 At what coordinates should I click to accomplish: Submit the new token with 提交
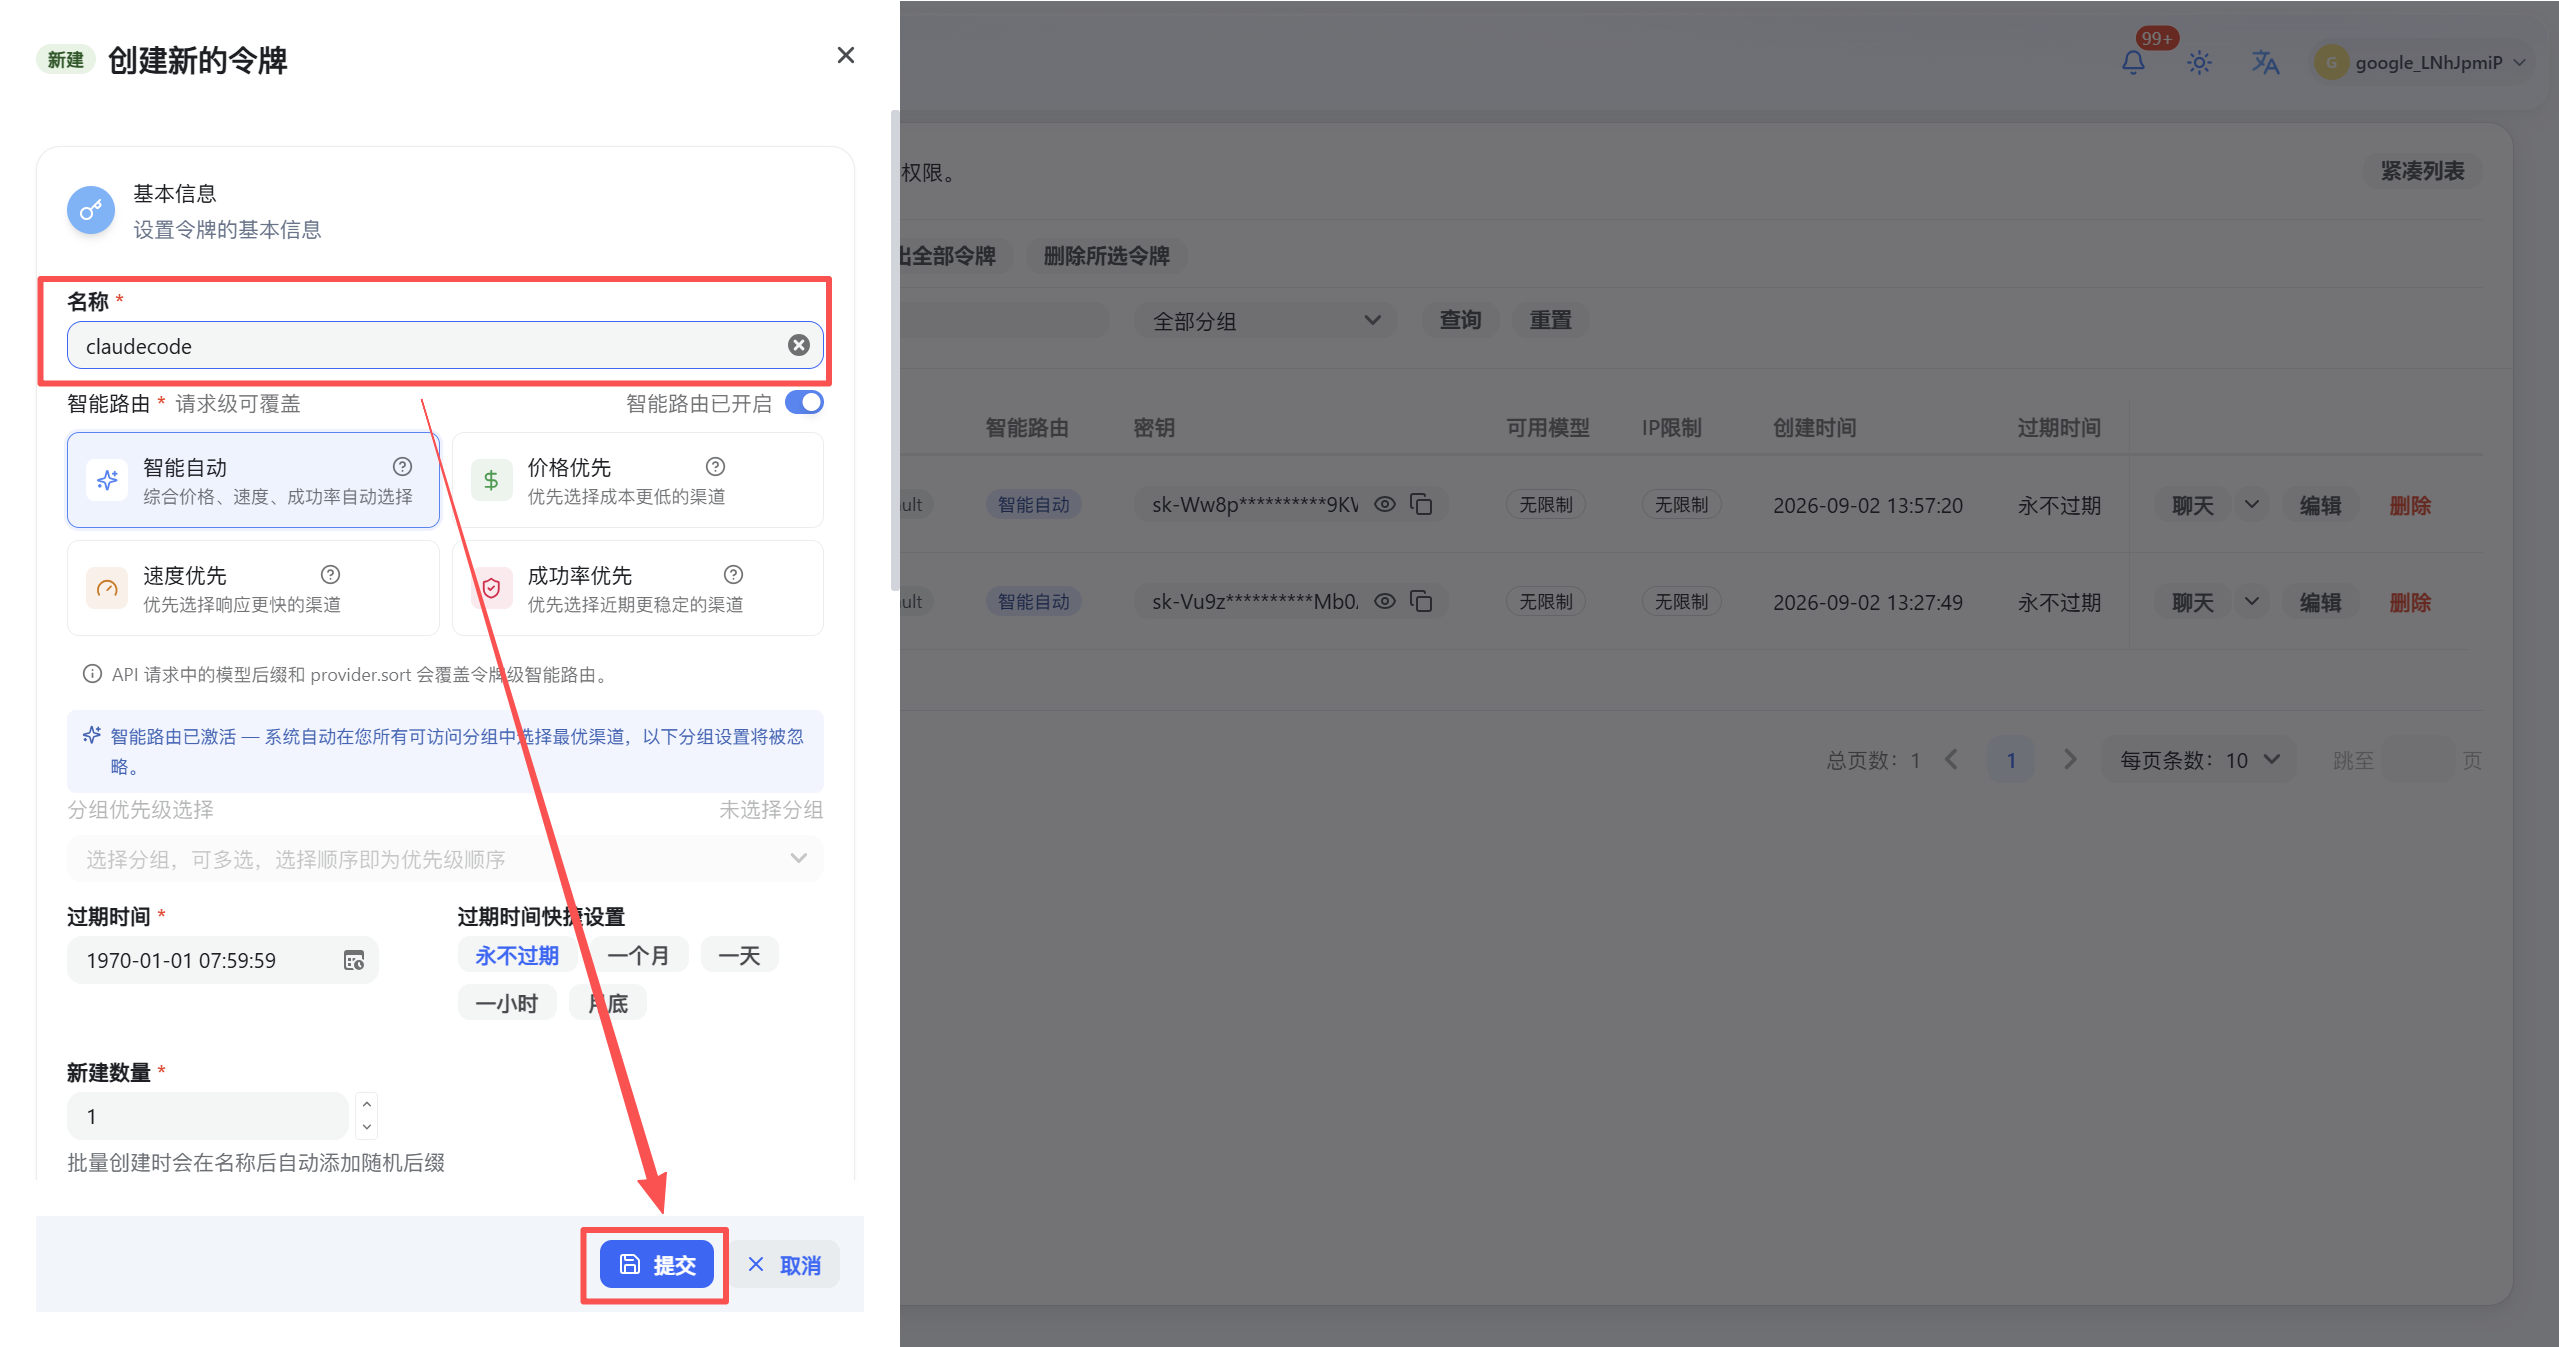click(x=656, y=1264)
